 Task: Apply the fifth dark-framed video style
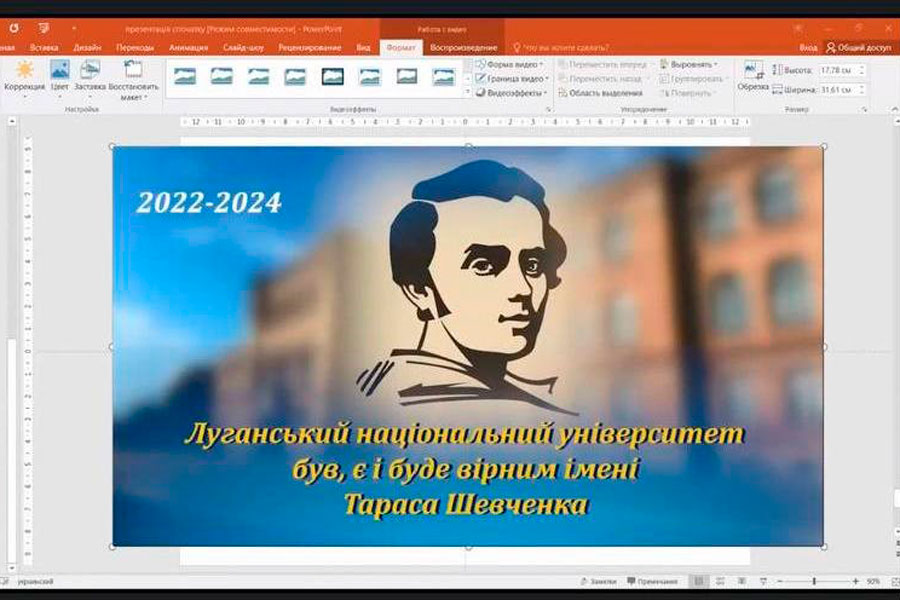pyautogui.click(x=333, y=76)
